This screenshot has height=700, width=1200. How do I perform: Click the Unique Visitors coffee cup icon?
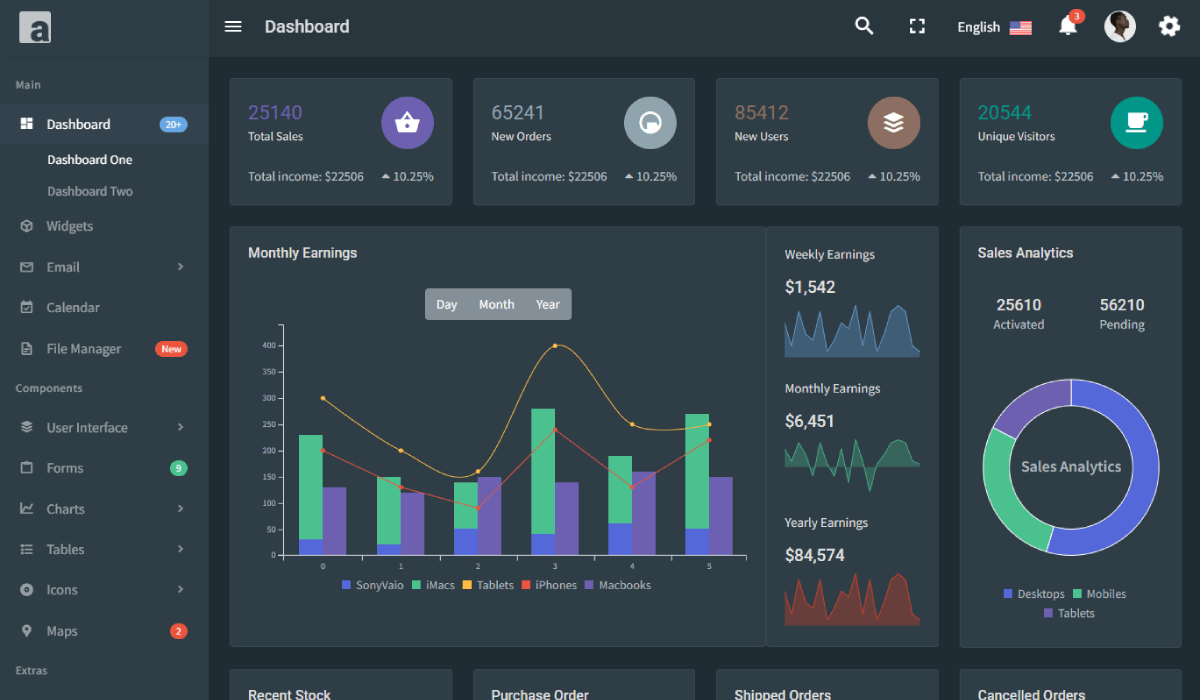point(1136,123)
